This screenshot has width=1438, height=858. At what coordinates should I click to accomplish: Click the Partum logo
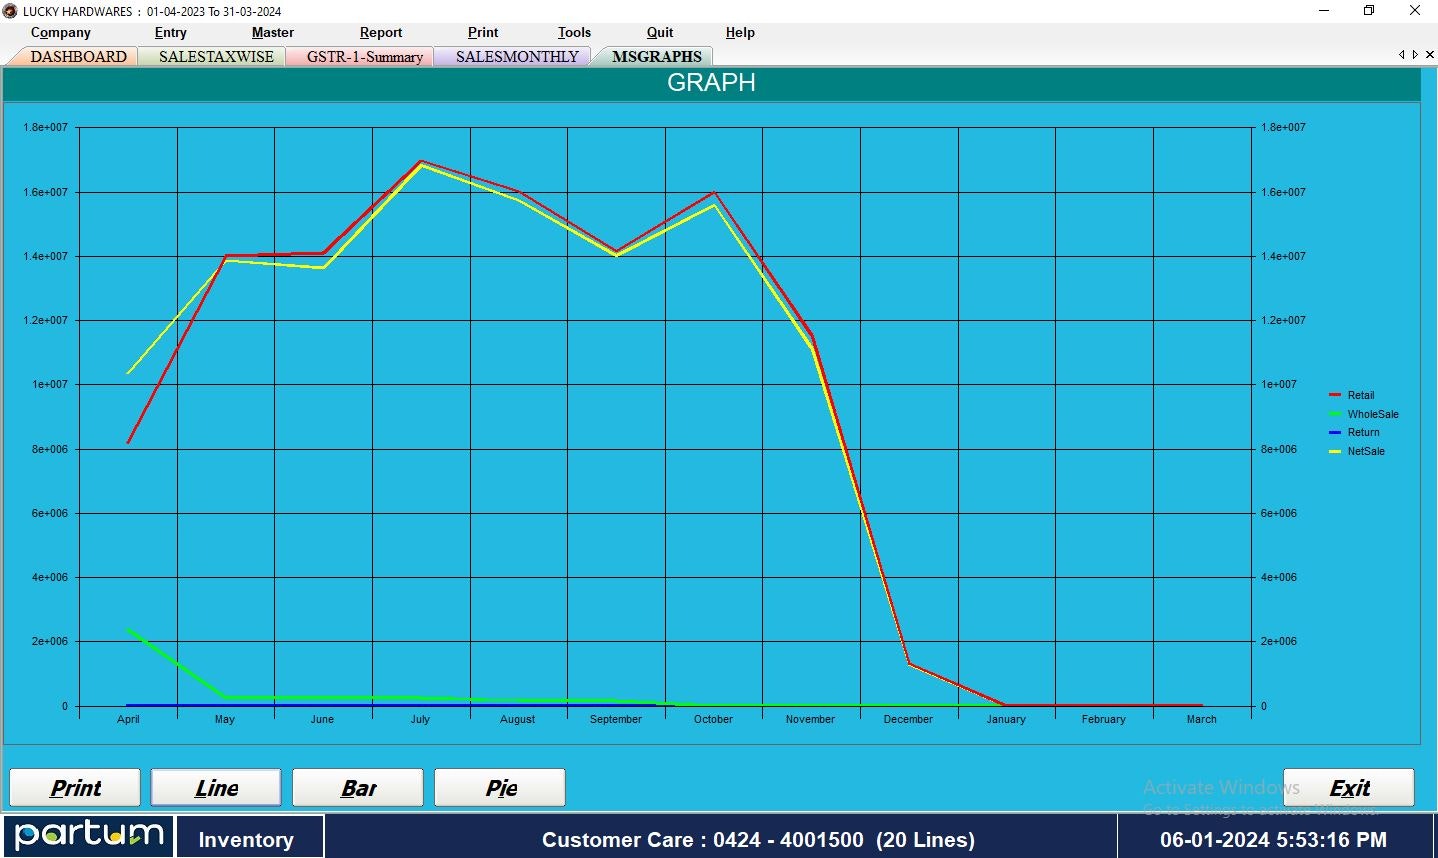pyautogui.click(x=88, y=837)
